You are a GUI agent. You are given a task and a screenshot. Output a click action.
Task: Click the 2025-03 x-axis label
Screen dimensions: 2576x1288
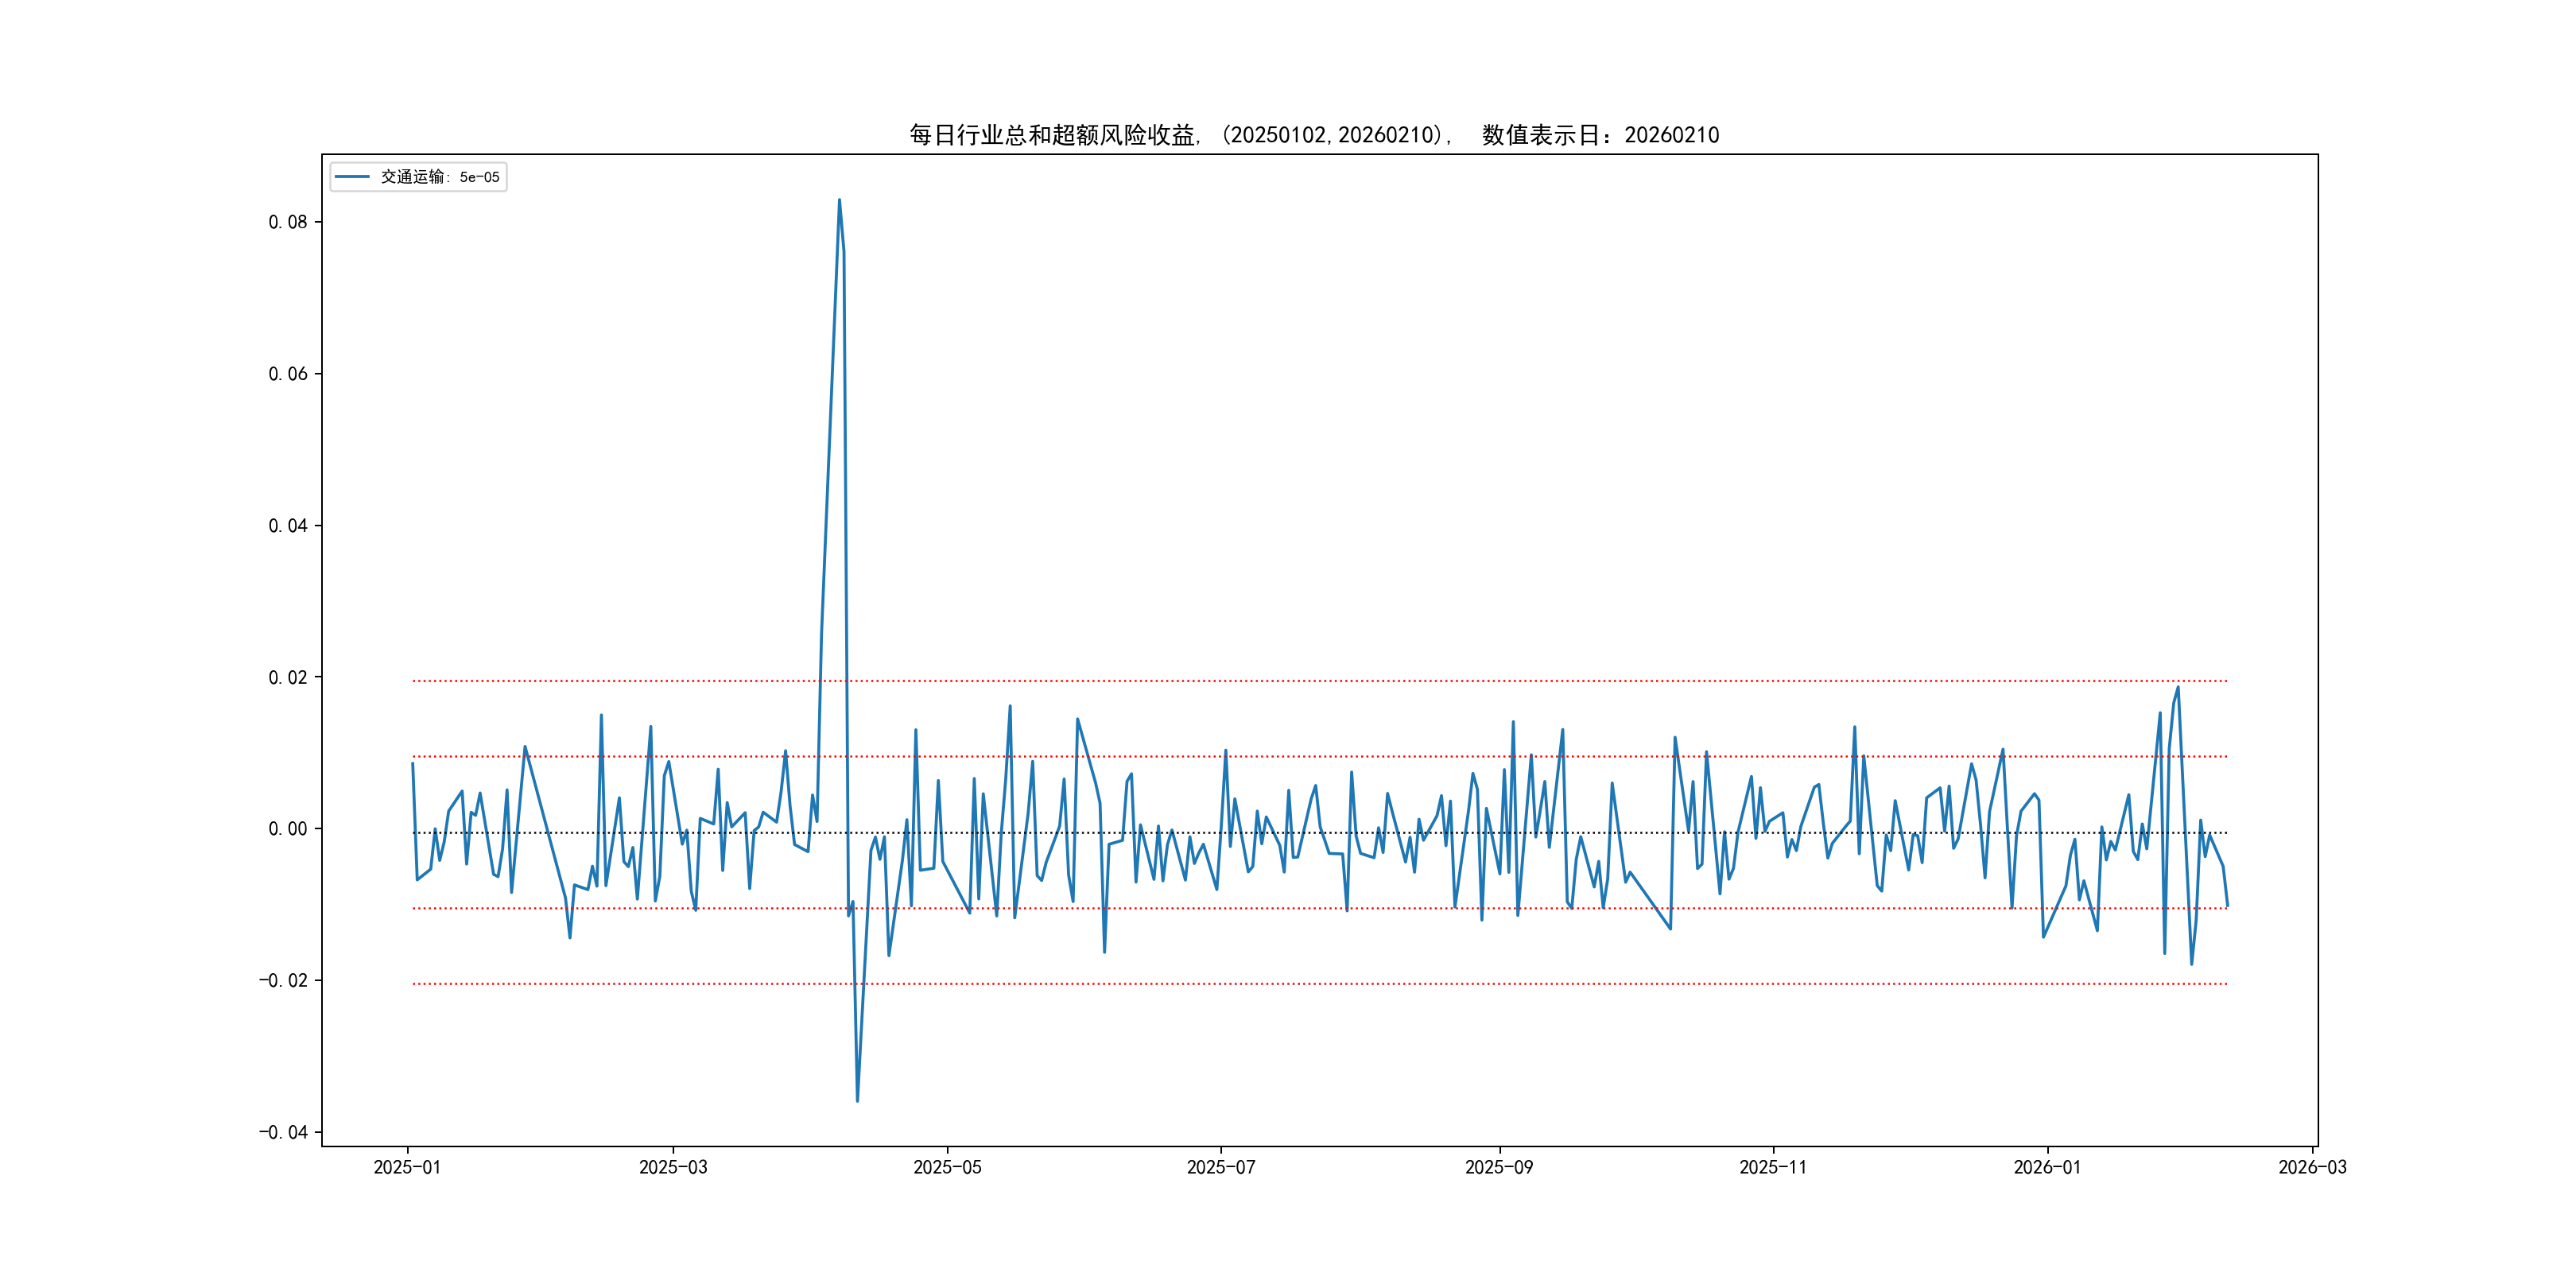tap(673, 1167)
